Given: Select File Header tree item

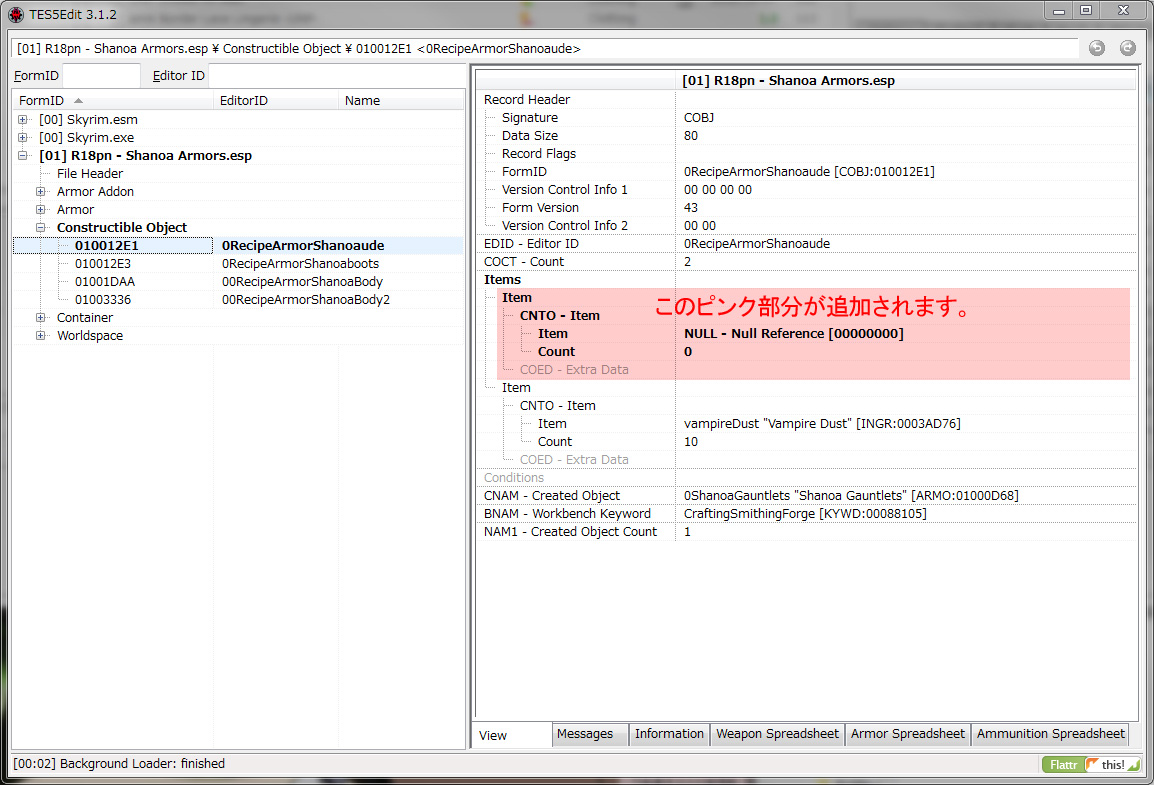Looking at the screenshot, I should coord(90,174).
